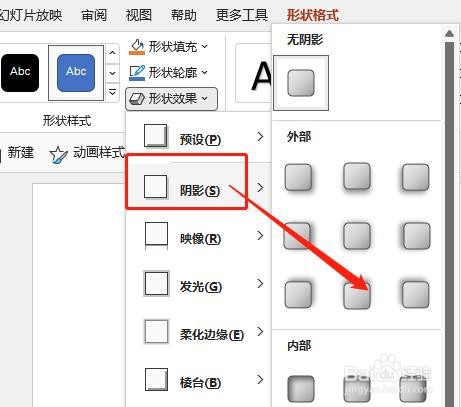
Task: Select the black Abc shape style
Action: tap(20, 73)
